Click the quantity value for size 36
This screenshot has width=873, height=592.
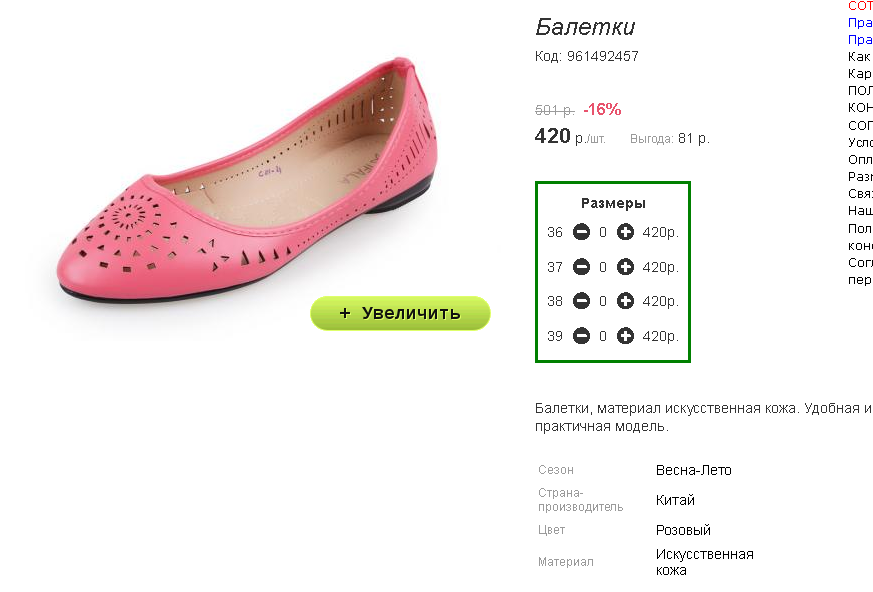603,233
